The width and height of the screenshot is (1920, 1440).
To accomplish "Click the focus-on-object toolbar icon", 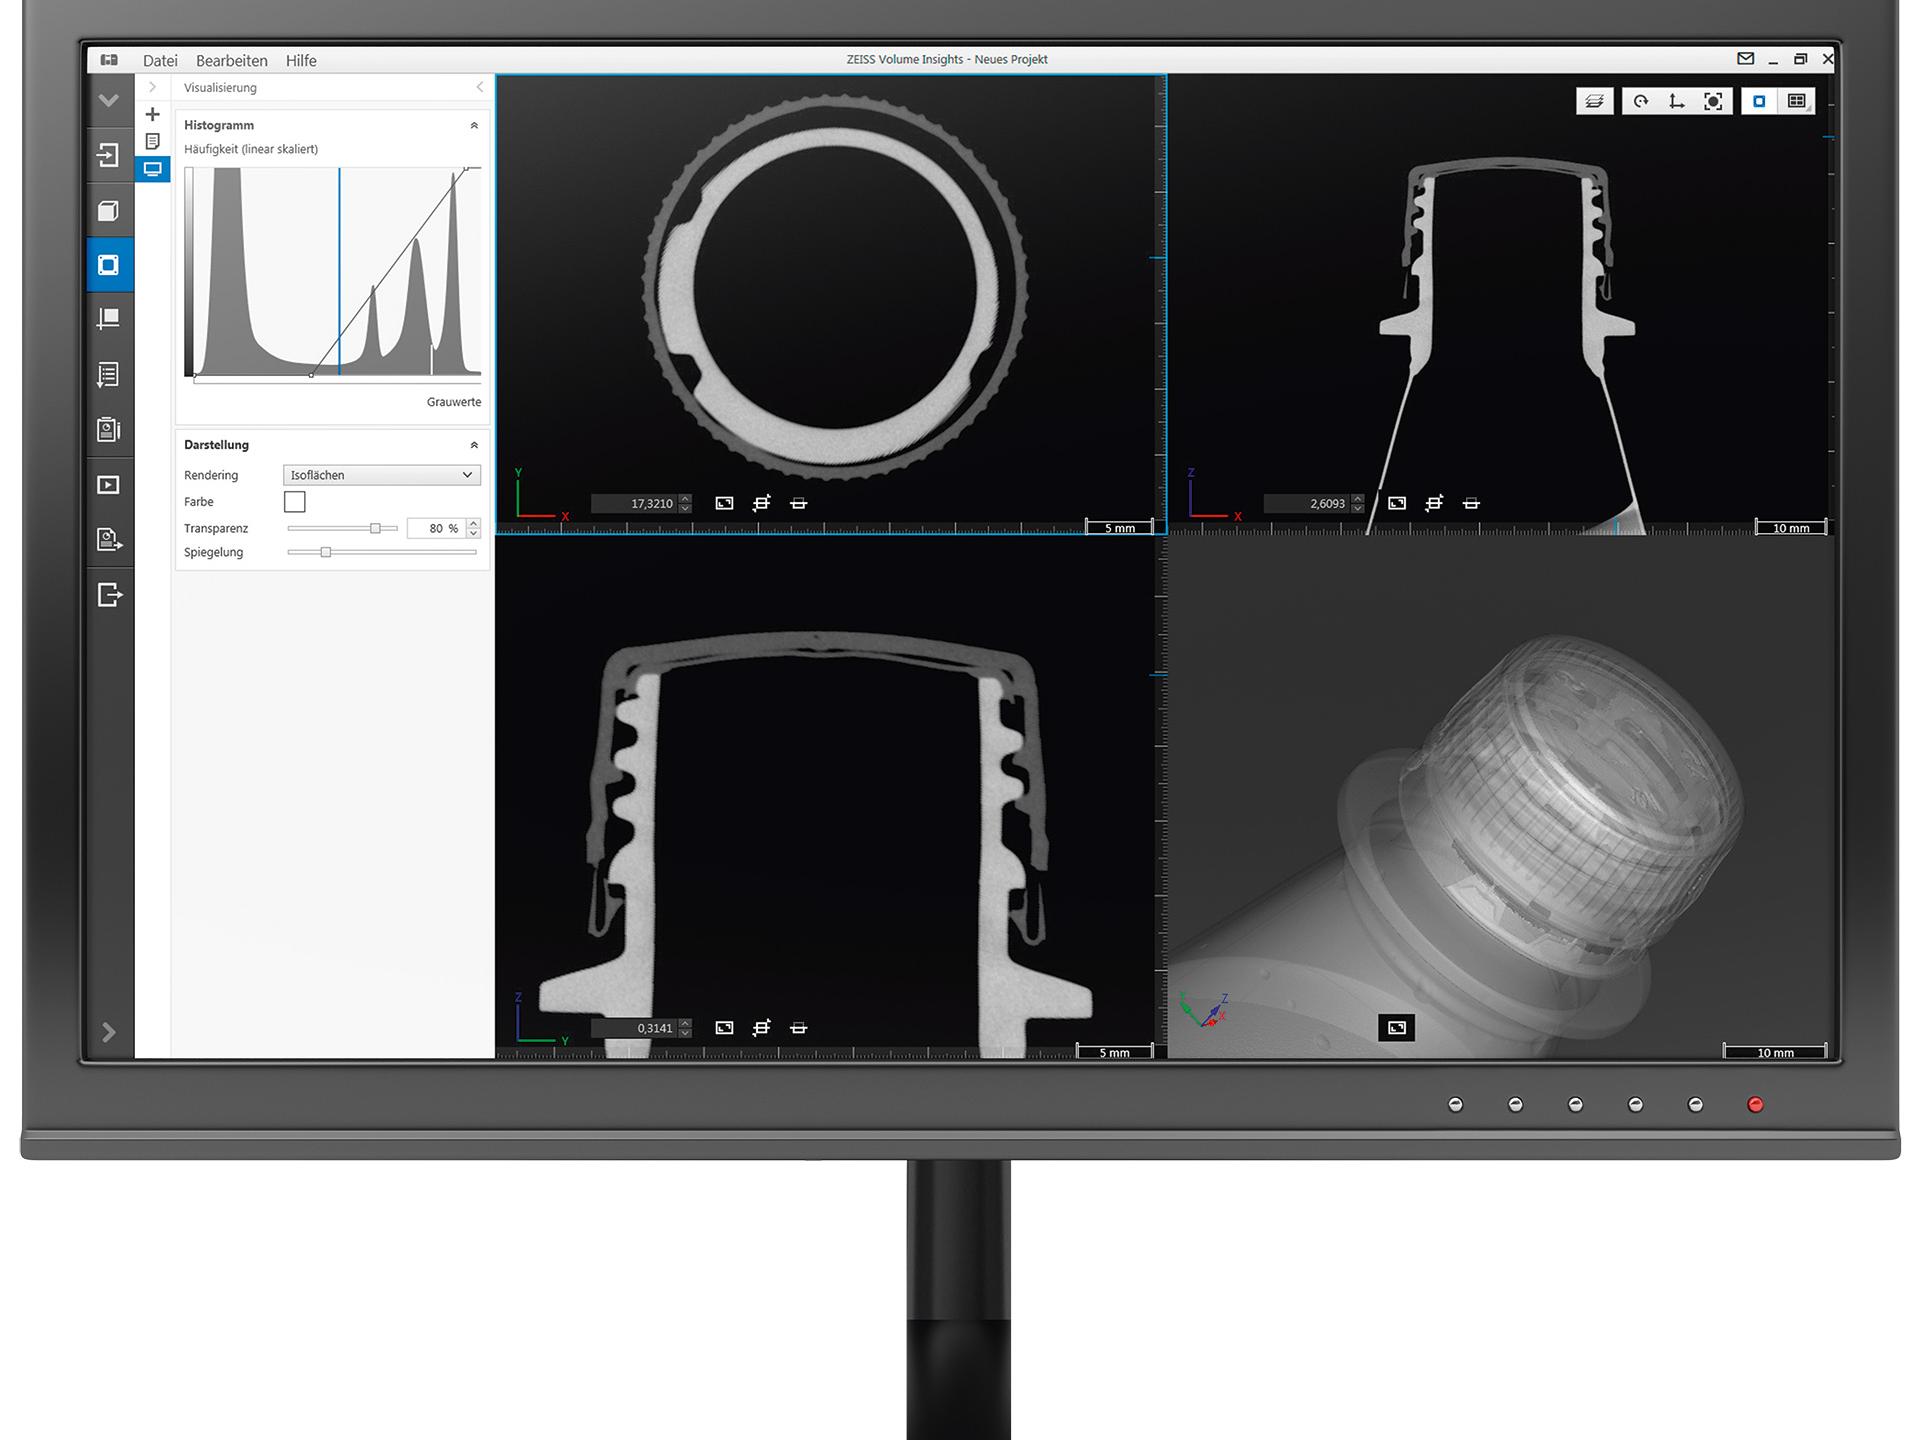I will click(1713, 101).
